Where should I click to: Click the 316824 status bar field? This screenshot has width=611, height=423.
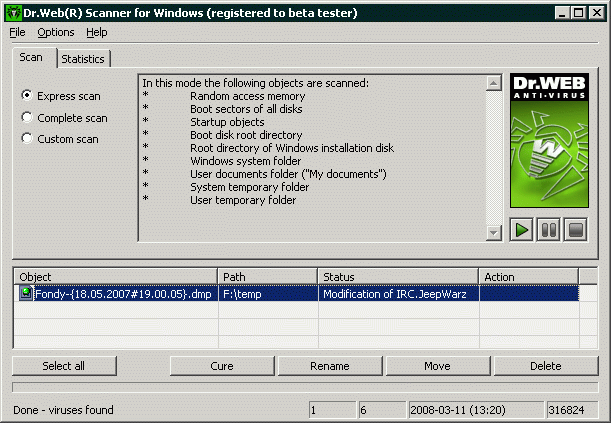572,410
